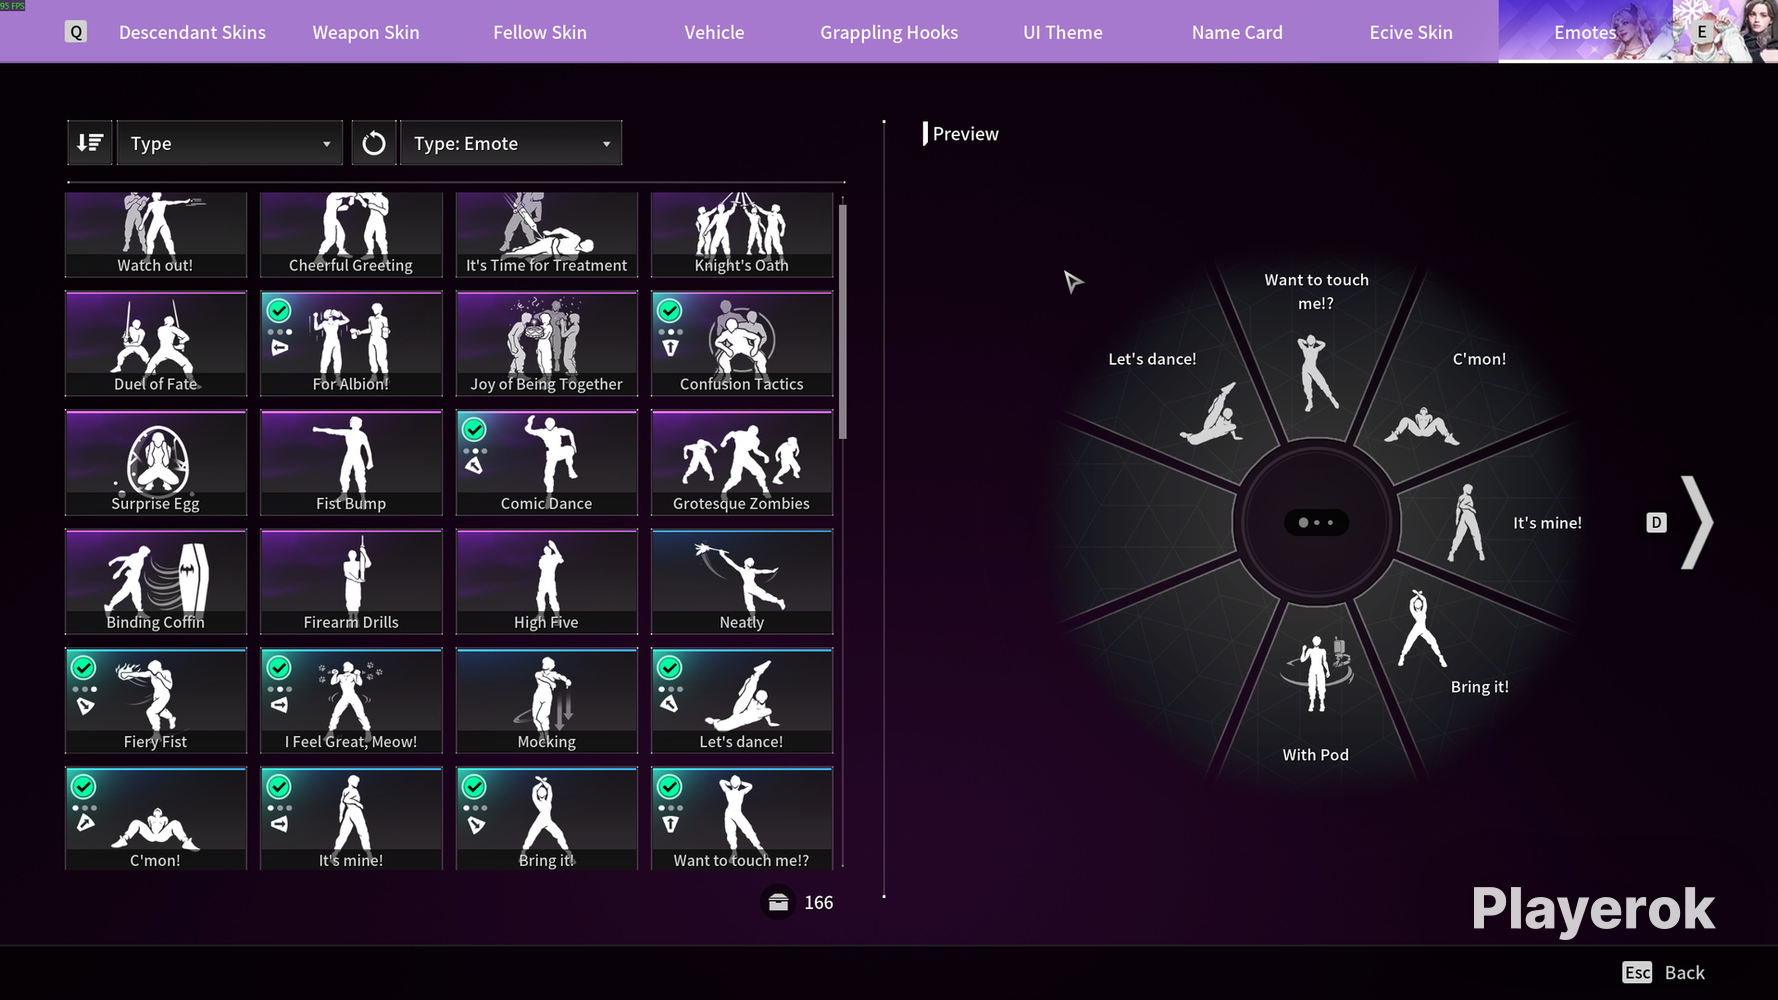The width and height of the screenshot is (1778, 1000).
Task: Switch to the Descendant Skins tab
Action: (192, 32)
